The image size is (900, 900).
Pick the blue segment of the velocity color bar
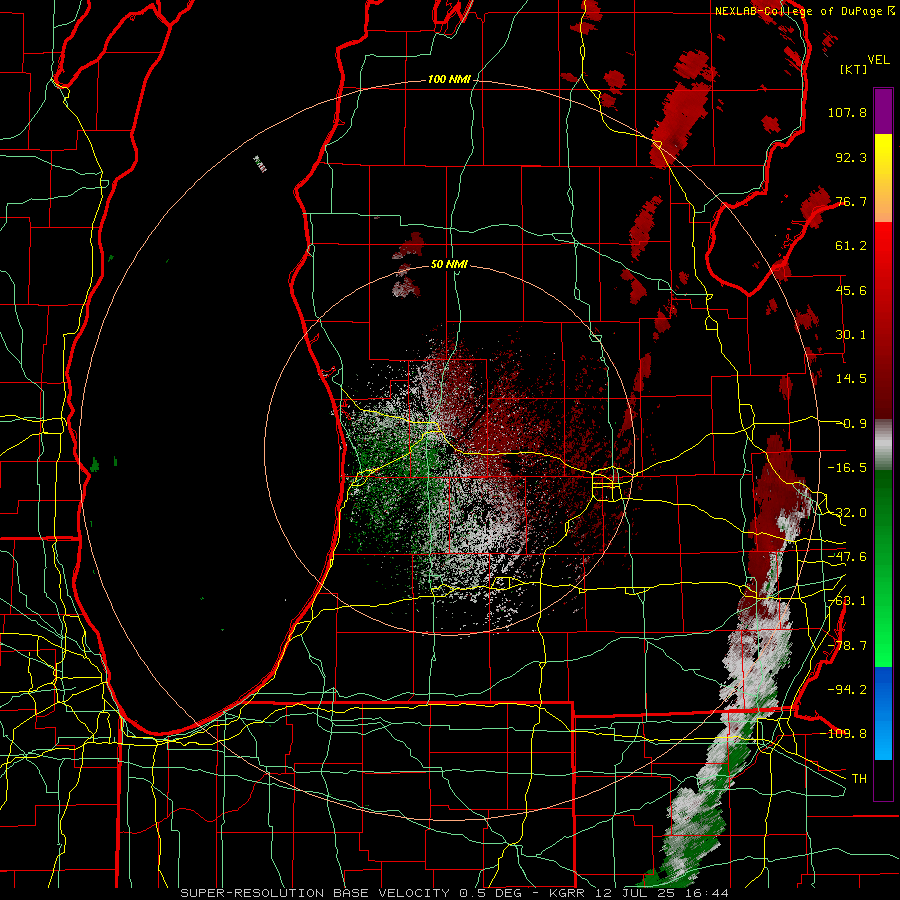tap(883, 713)
